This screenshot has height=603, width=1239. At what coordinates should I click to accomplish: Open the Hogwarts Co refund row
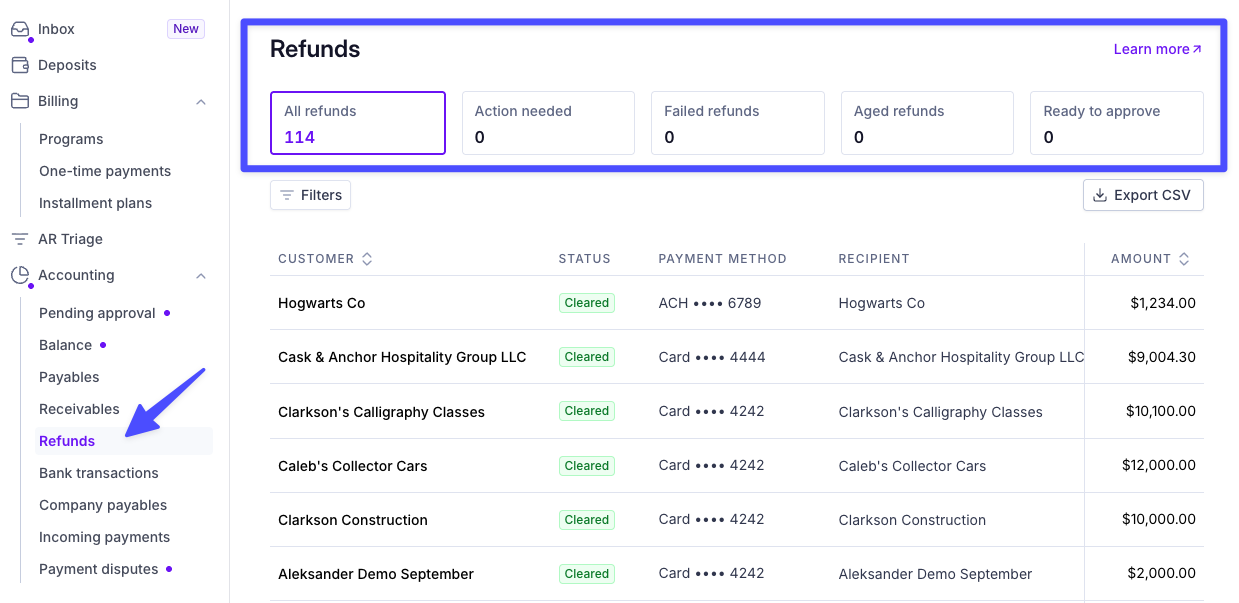point(737,303)
